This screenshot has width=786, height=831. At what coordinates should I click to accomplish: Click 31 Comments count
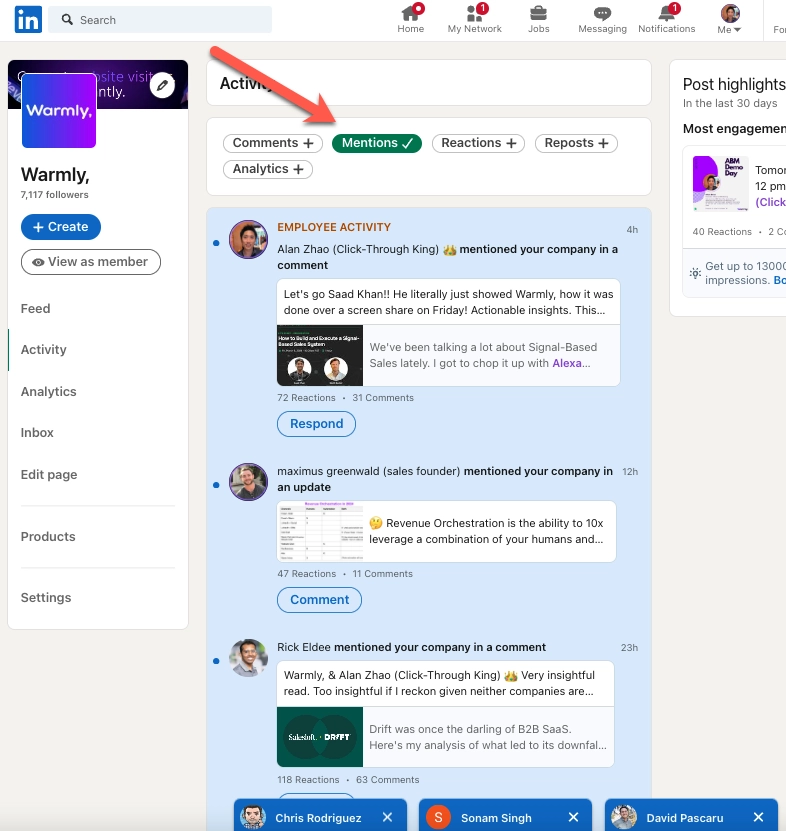click(x=383, y=397)
